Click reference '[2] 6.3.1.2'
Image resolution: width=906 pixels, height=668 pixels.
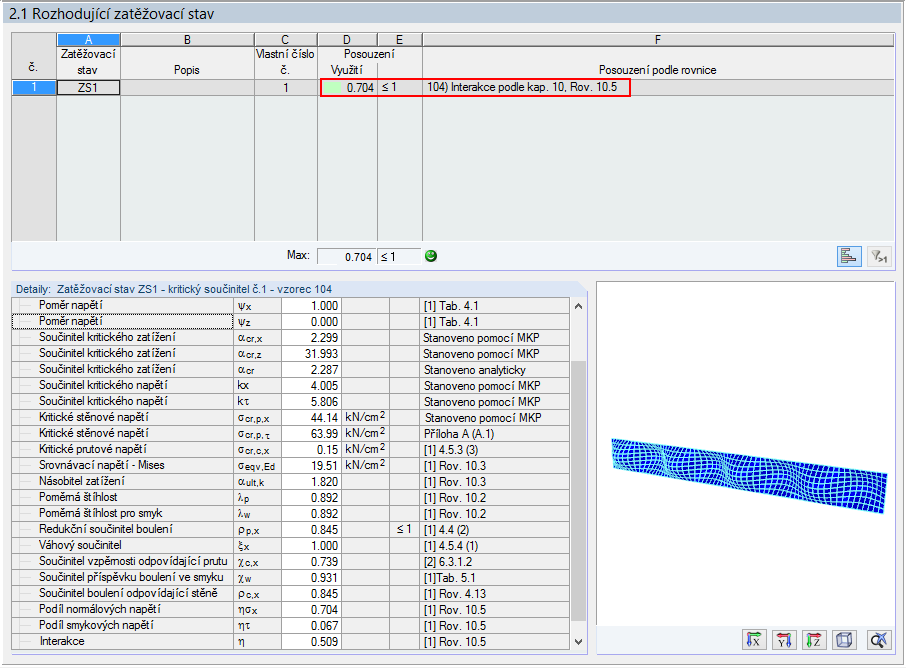click(447, 562)
